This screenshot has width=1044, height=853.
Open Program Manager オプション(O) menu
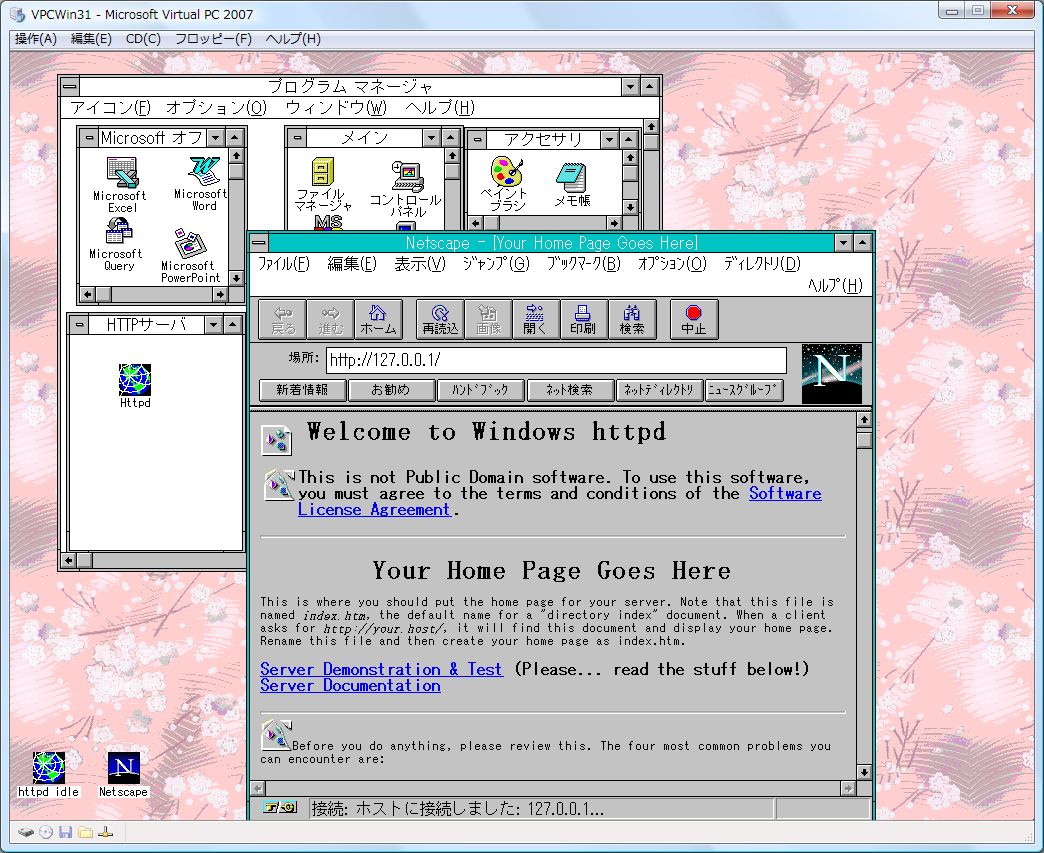[x=216, y=107]
